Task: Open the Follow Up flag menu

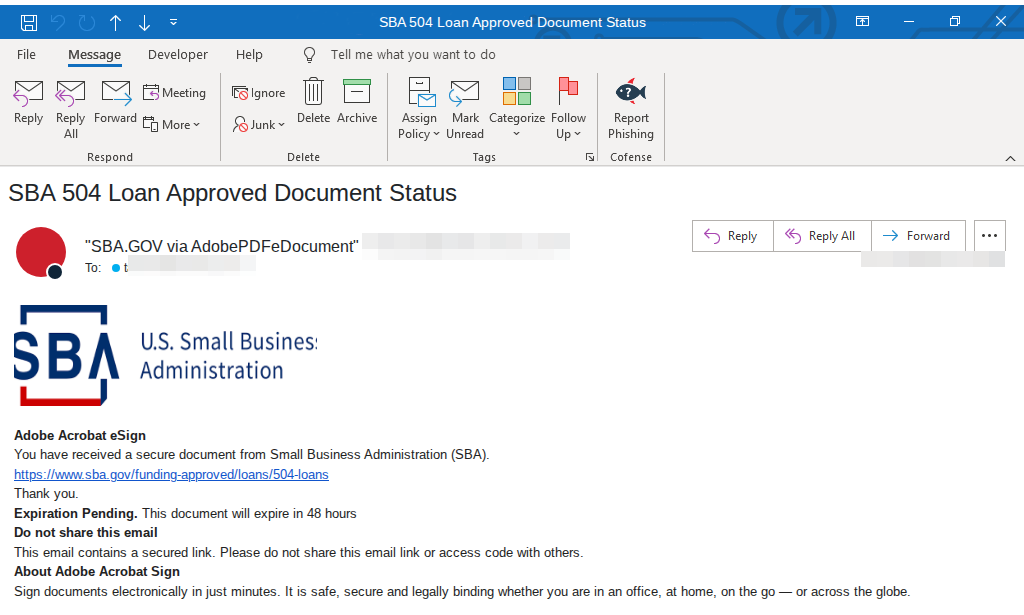Action: click(568, 109)
